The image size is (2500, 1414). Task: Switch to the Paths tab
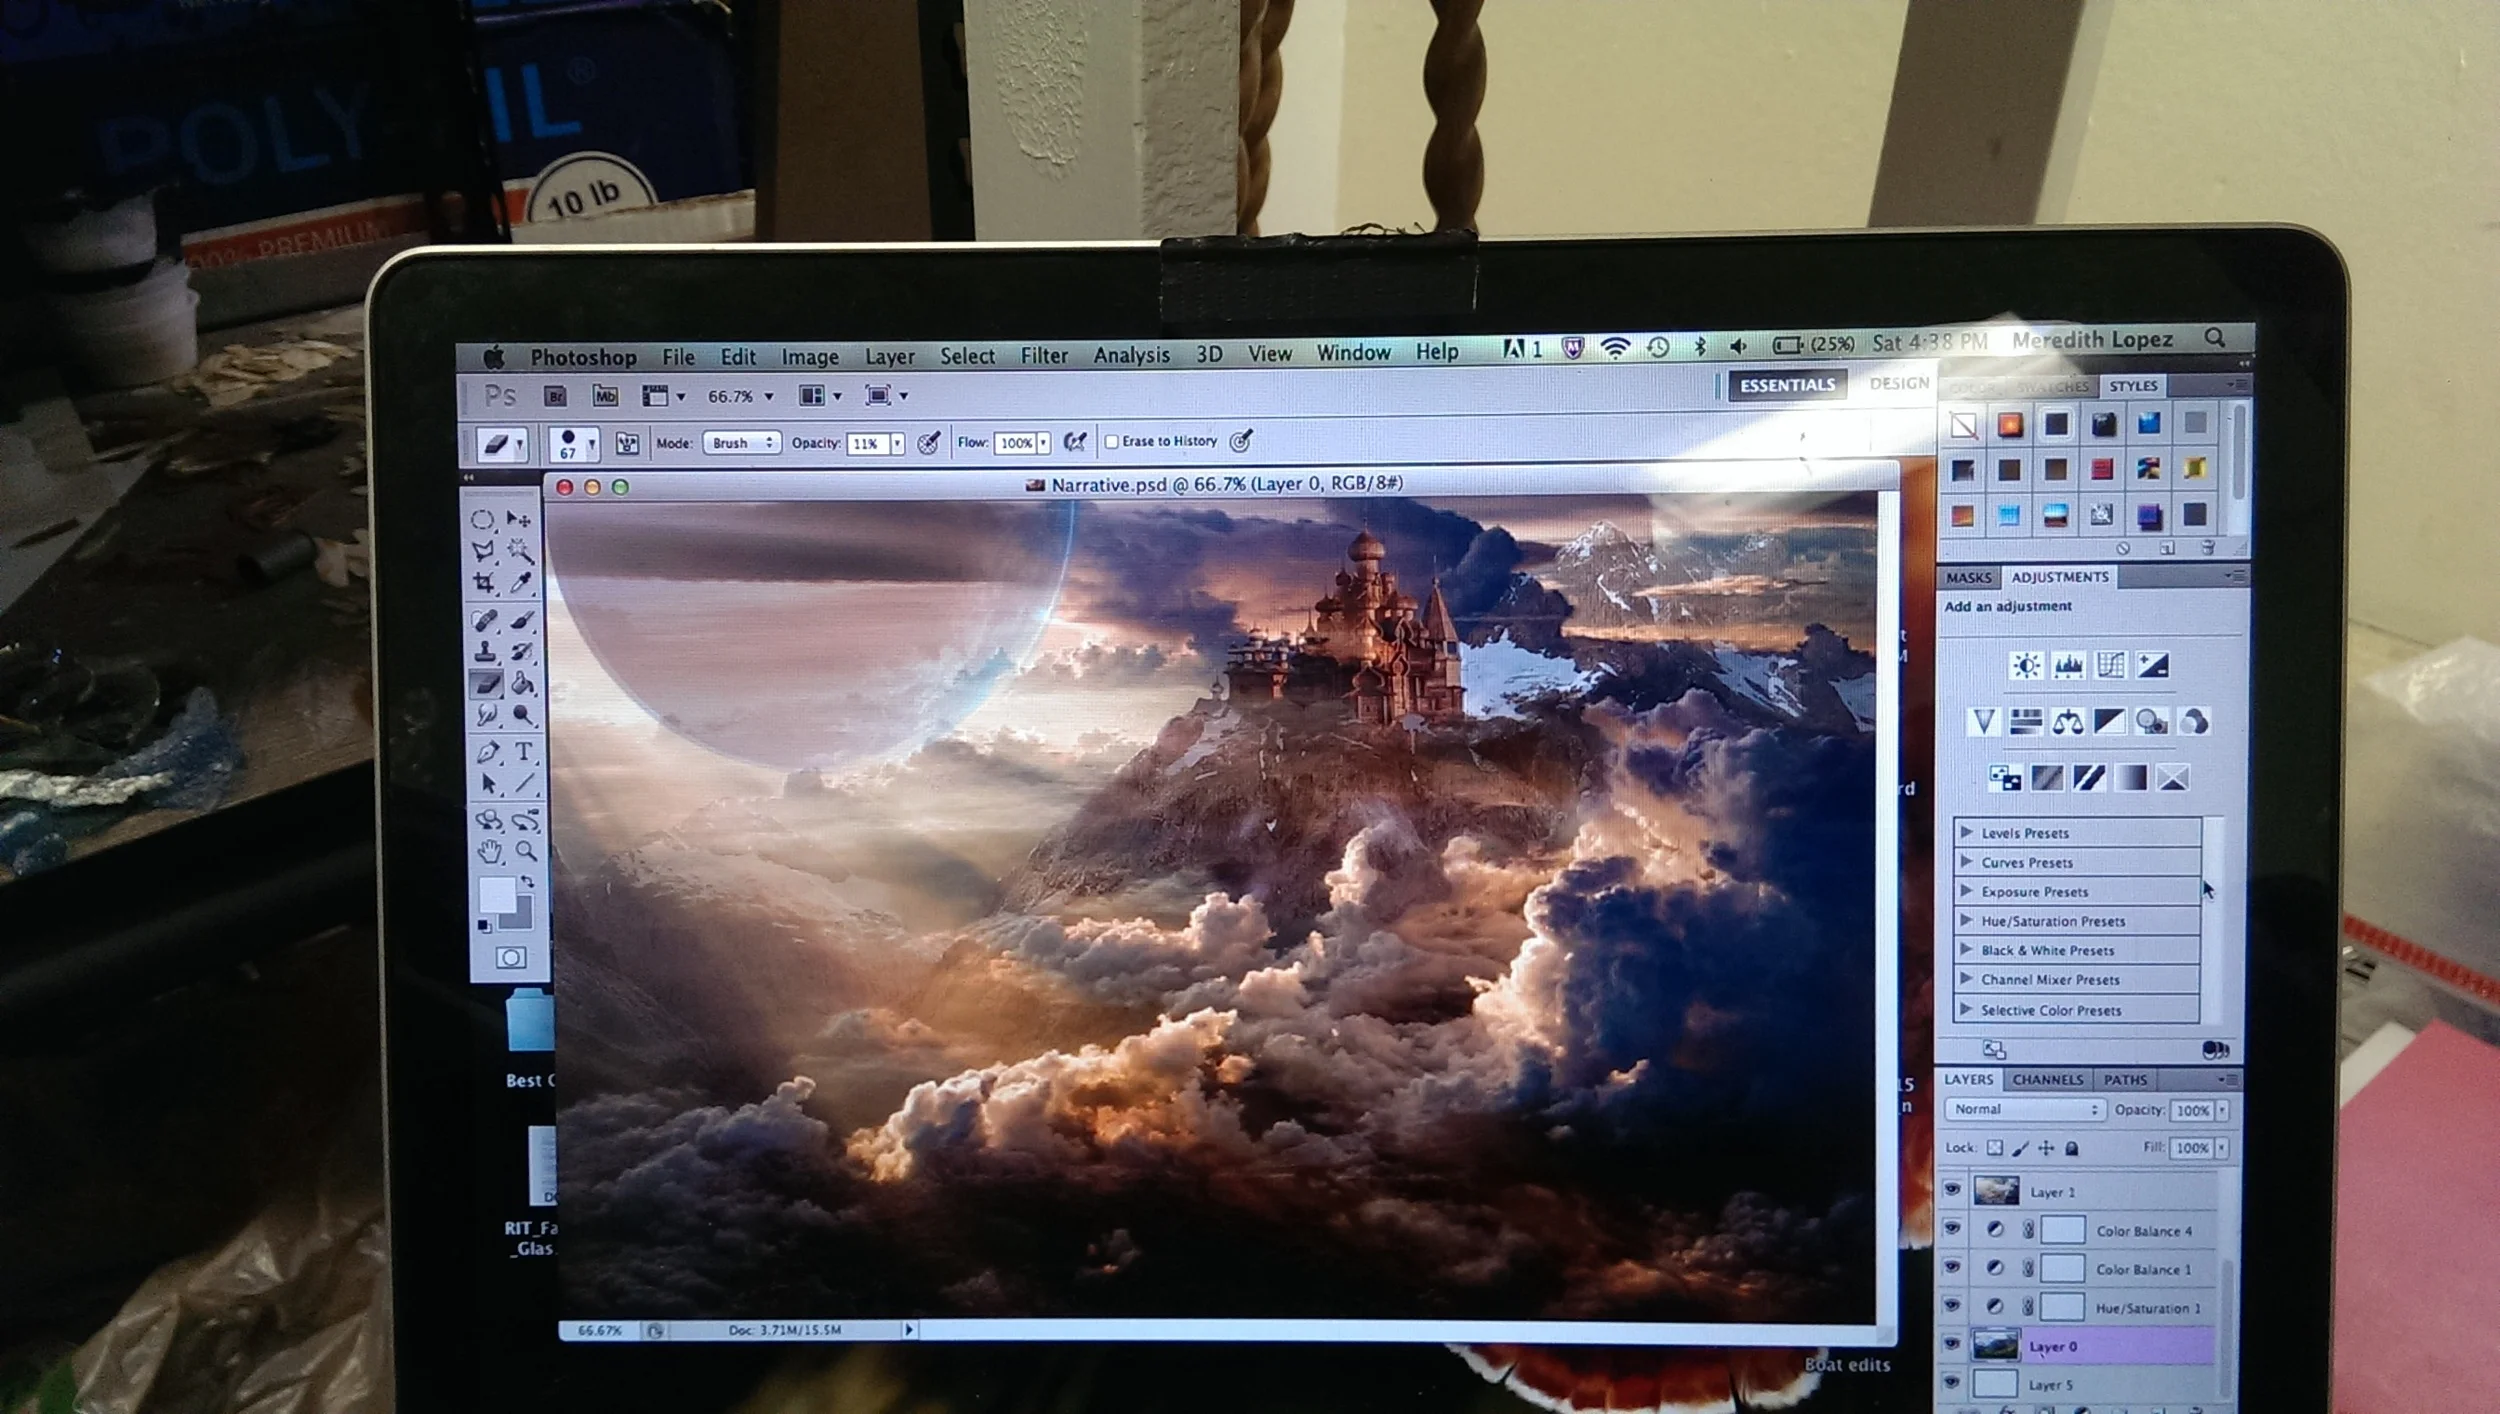[2125, 1080]
